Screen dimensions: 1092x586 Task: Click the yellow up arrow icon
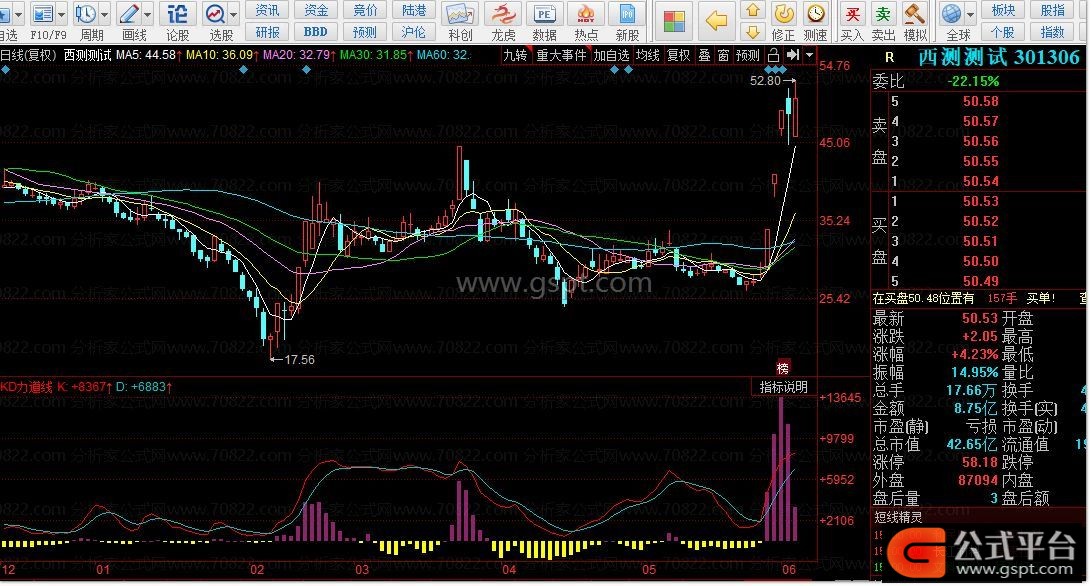click(752, 10)
